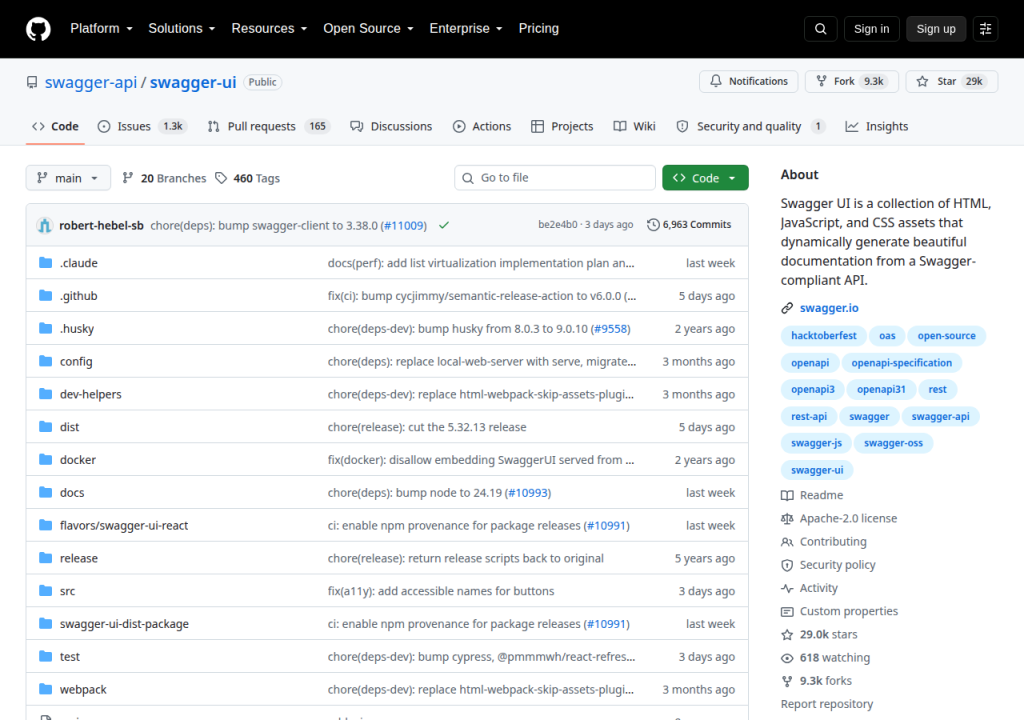
Task: Open the Discussions tab
Action: pyautogui.click(x=391, y=126)
